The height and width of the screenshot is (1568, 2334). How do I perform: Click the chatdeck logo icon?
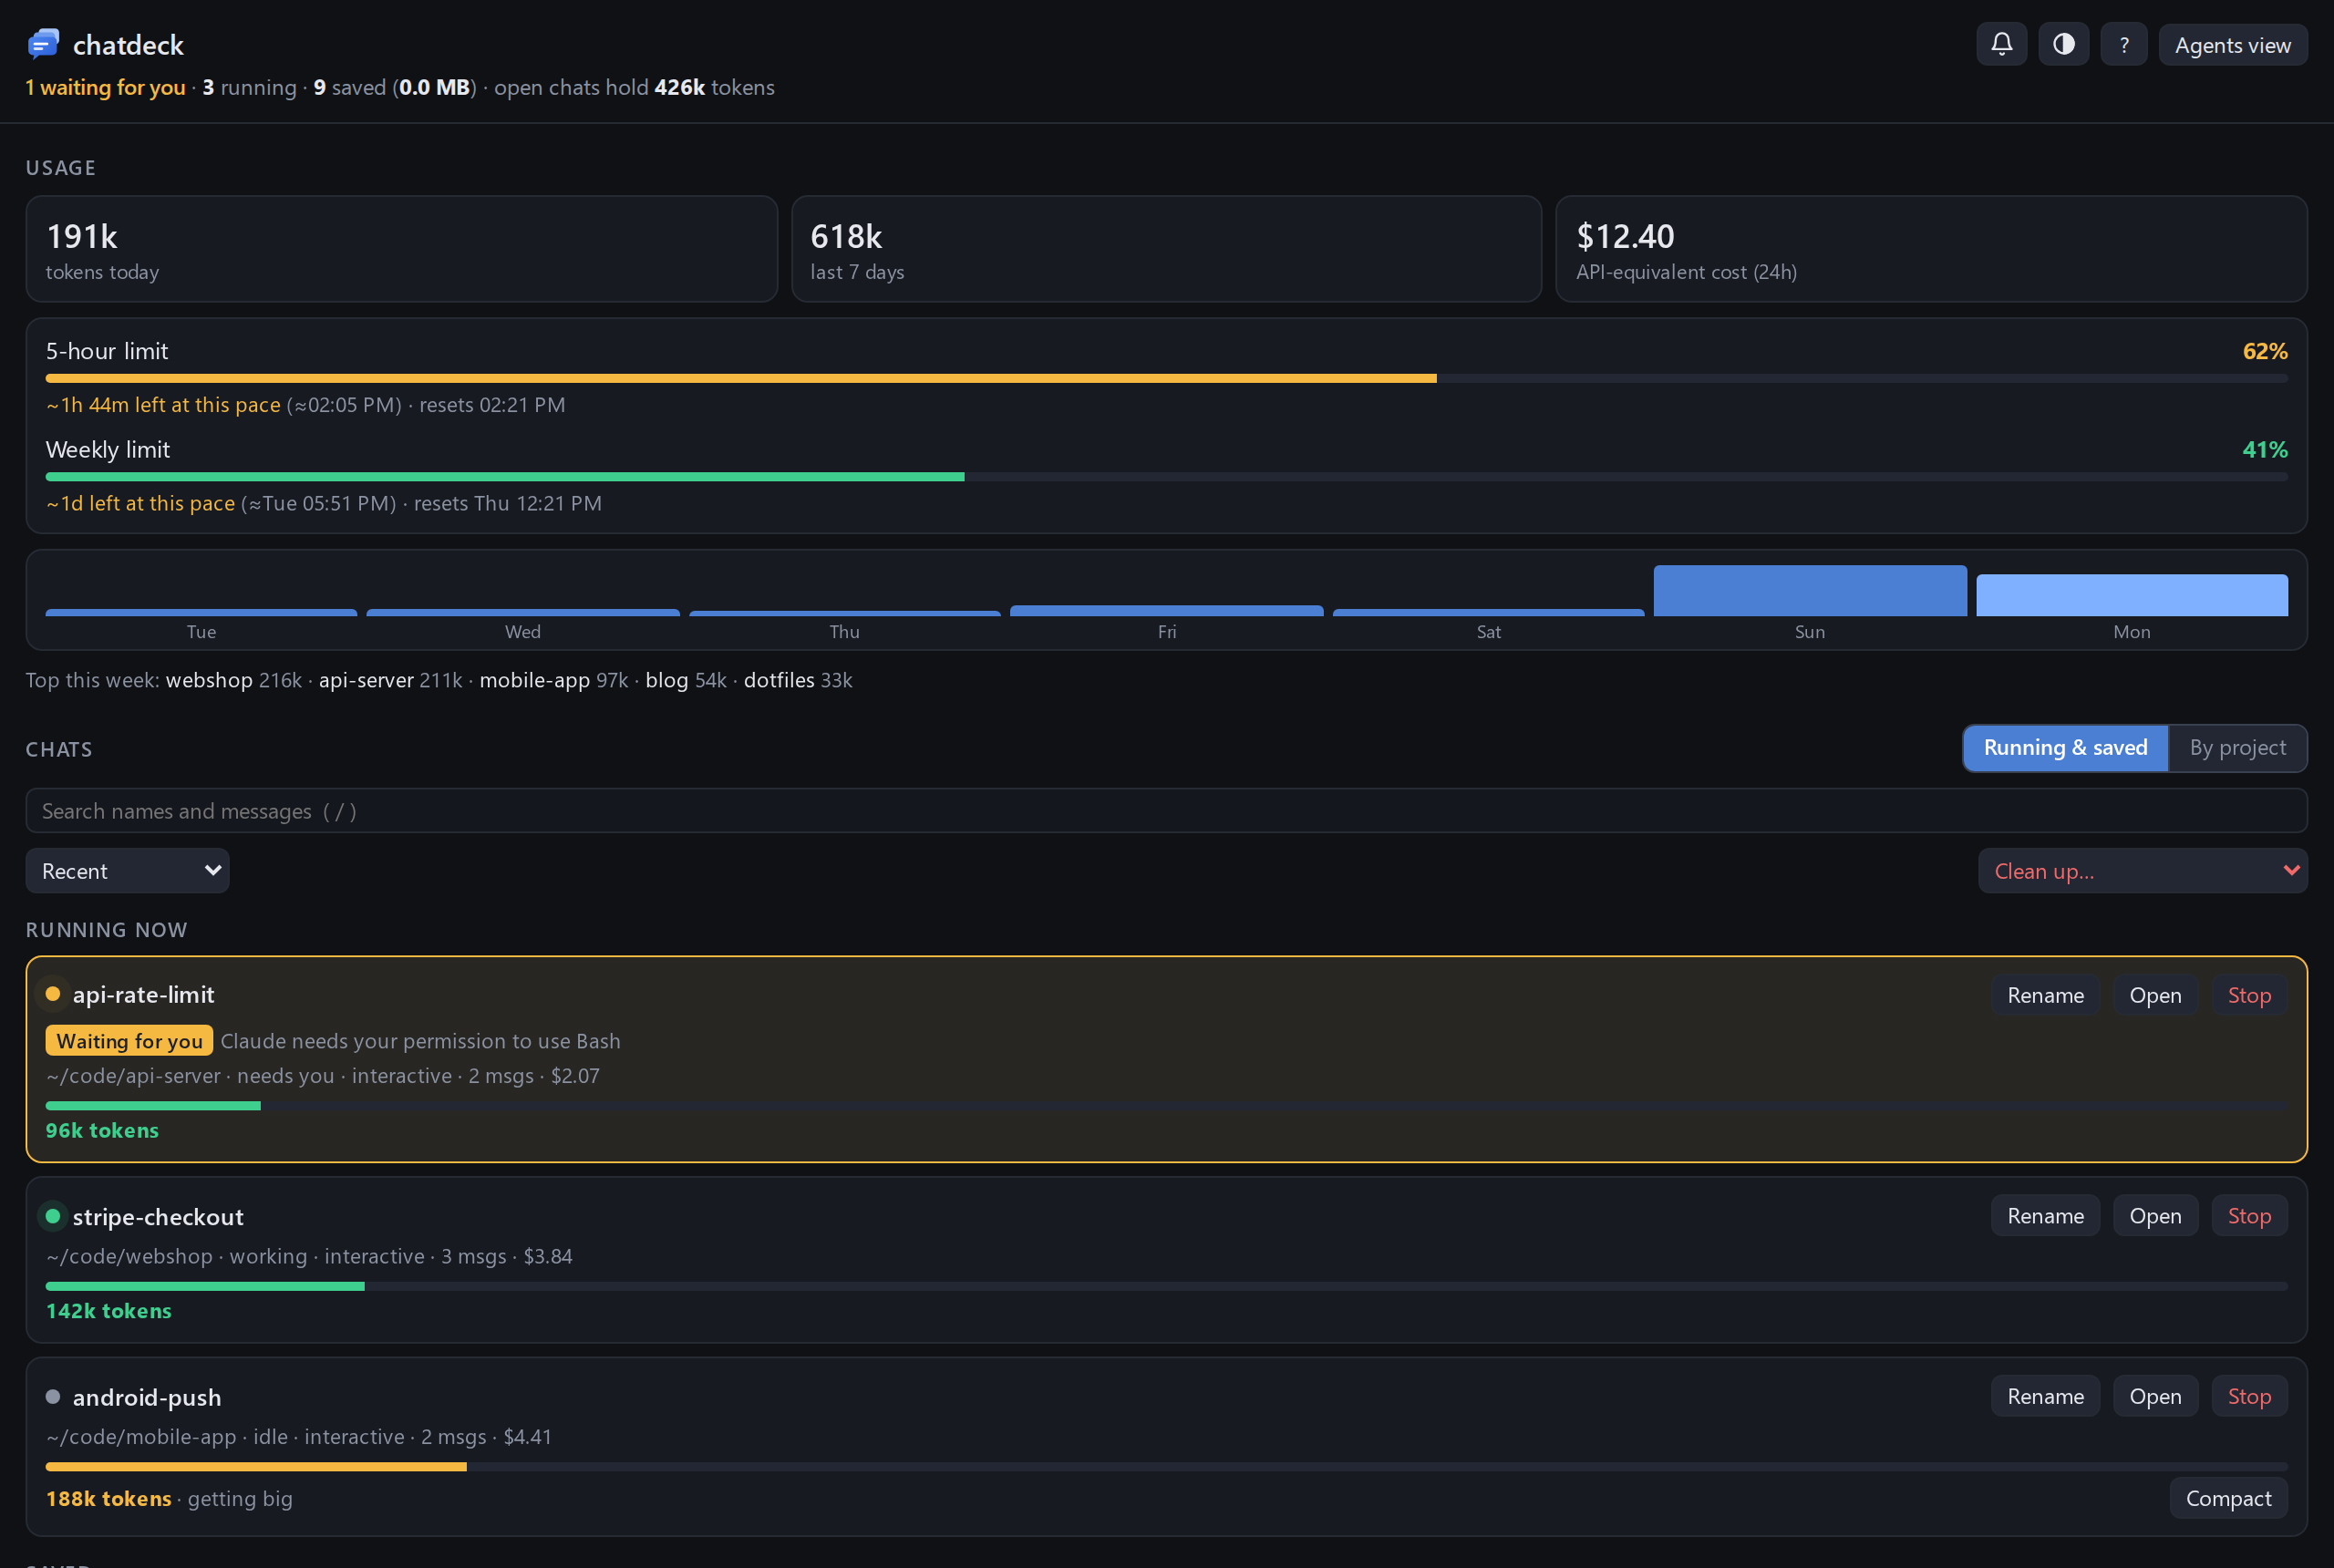pos(43,44)
